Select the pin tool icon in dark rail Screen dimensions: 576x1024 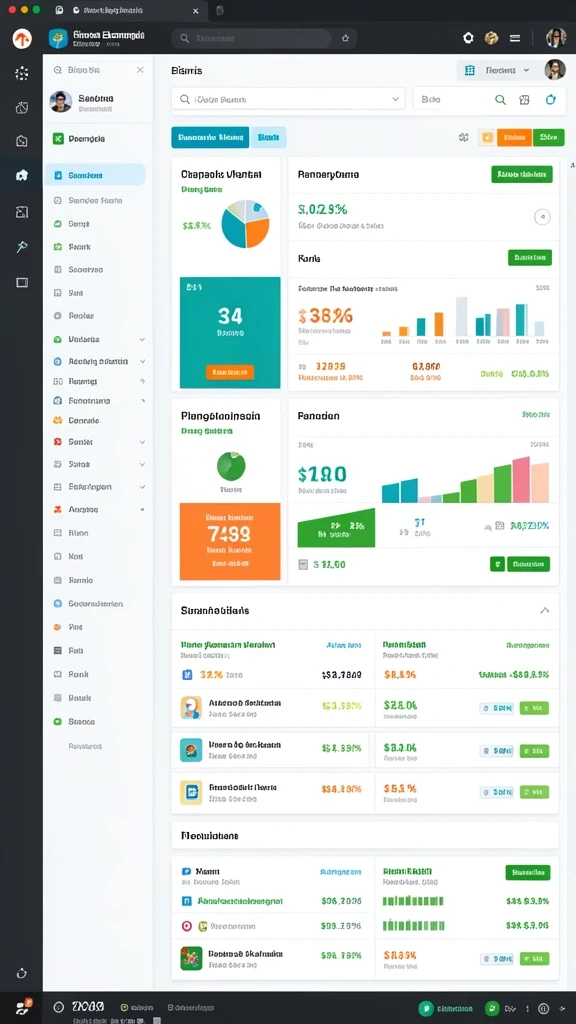22,246
